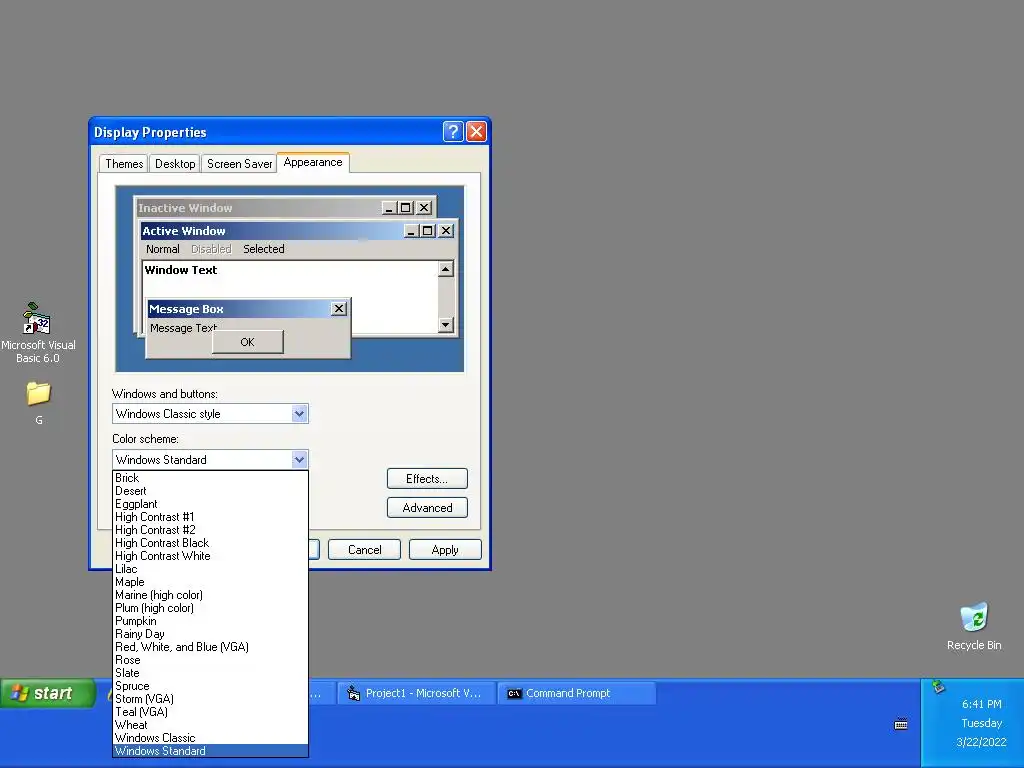Choose Eggplant color scheme

coord(210,504)
